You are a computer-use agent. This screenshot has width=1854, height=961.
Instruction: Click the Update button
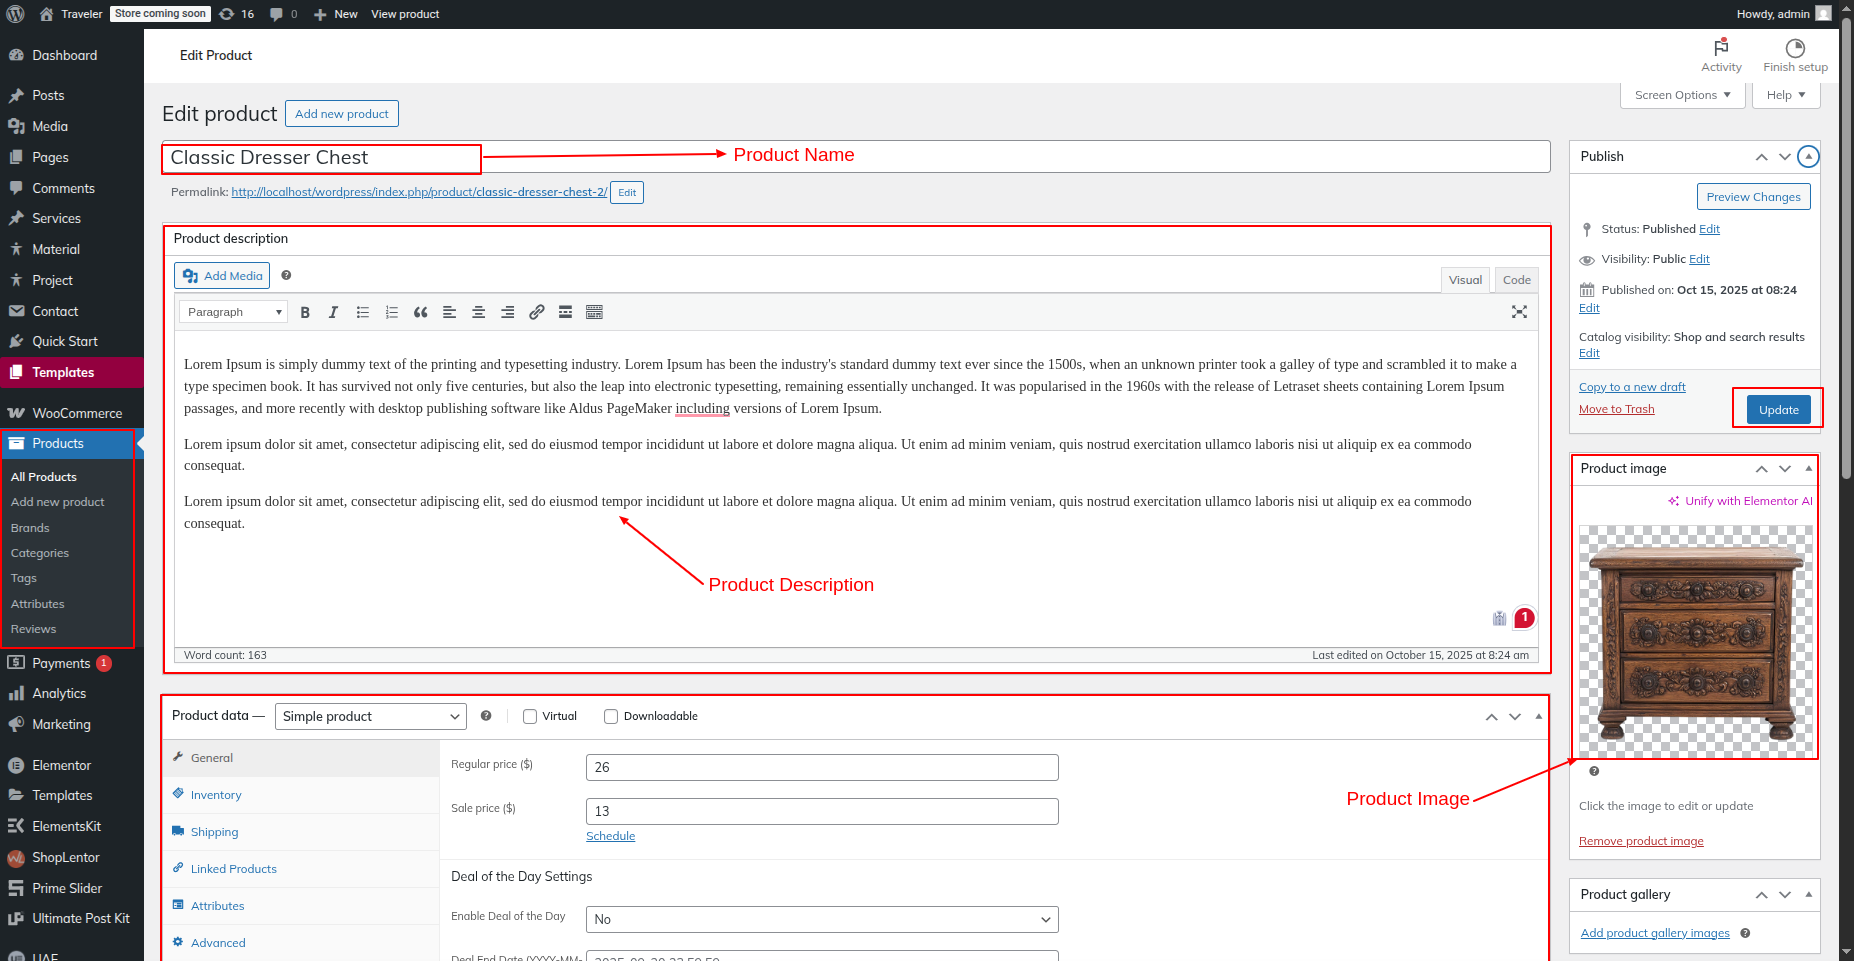pyautogui.click(x=1778, y=410)
